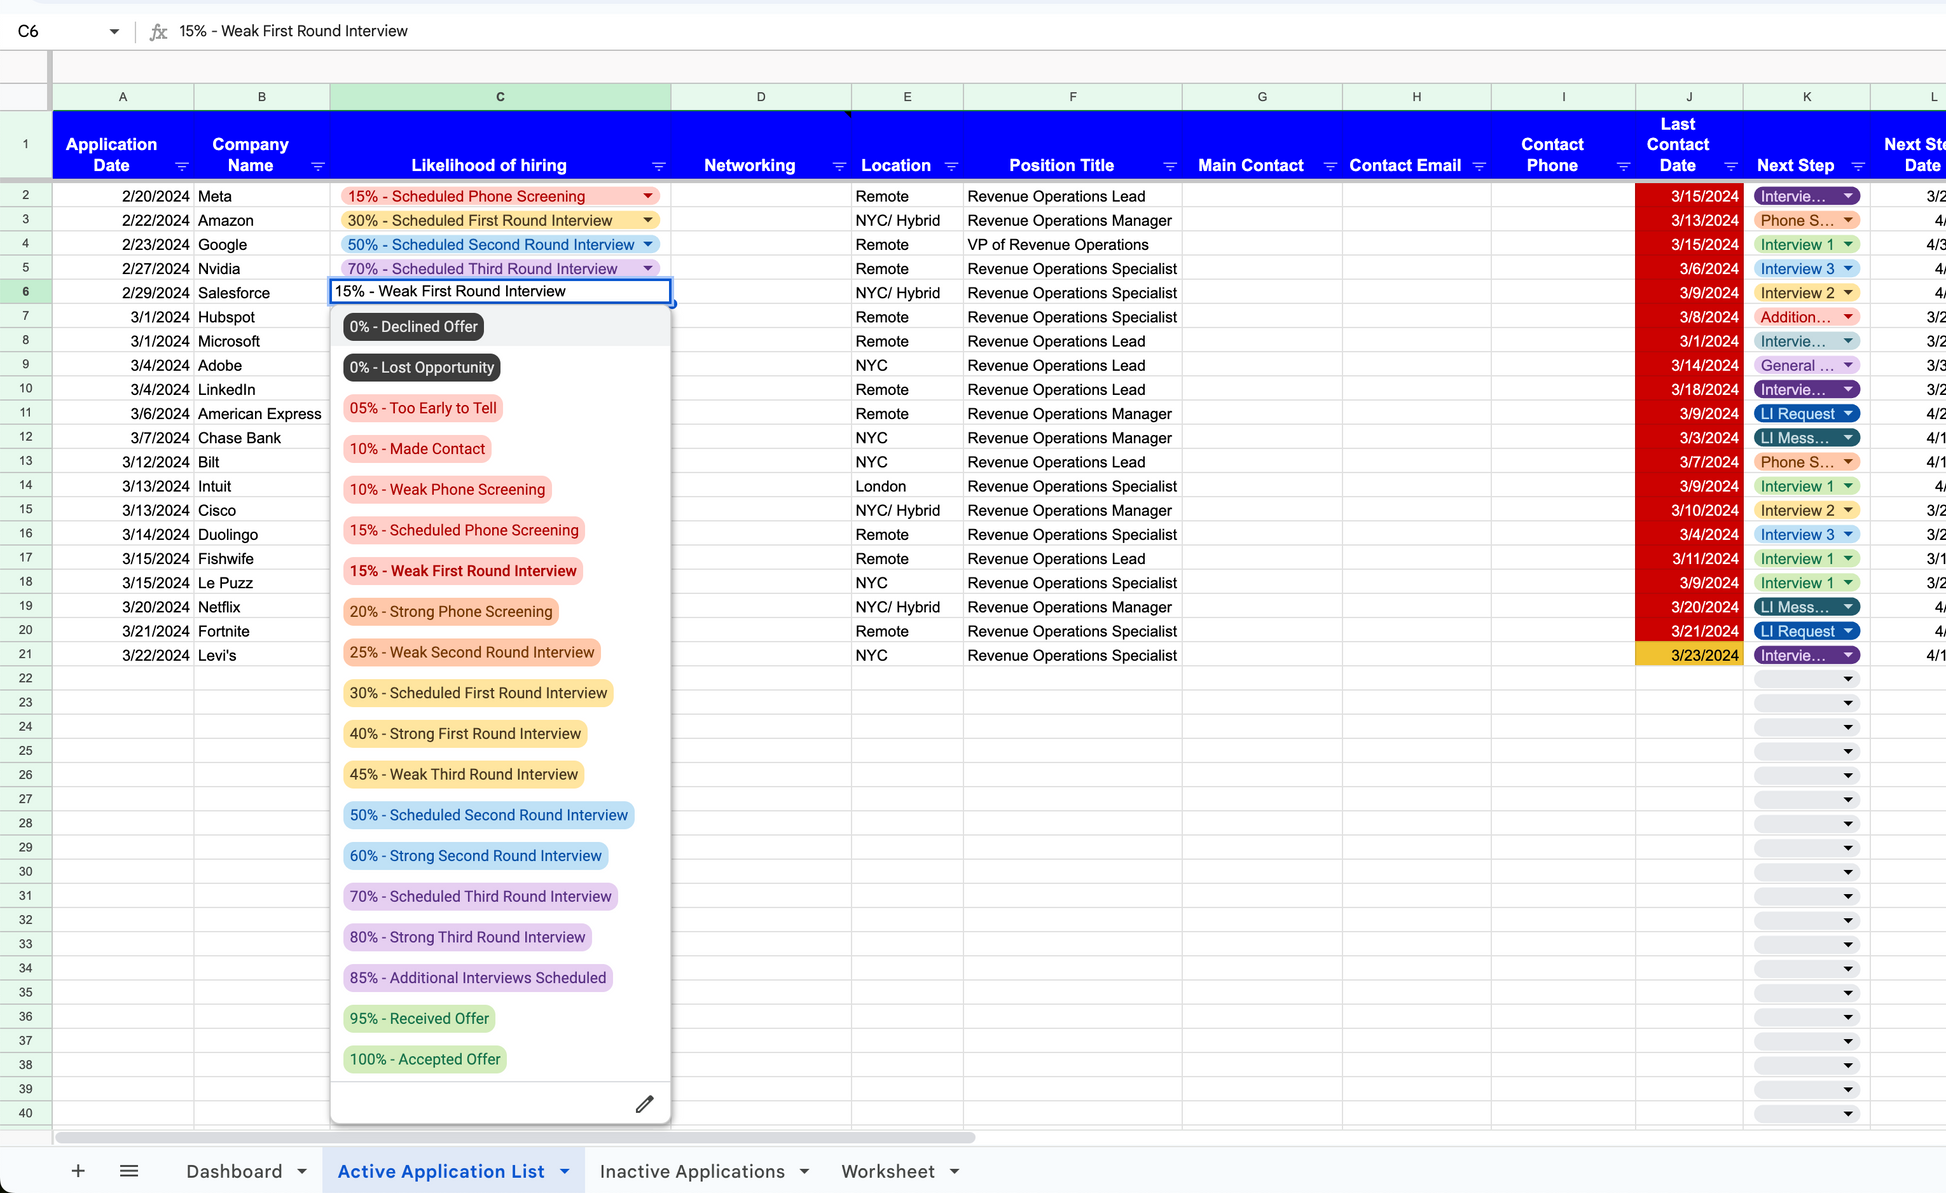Open filter icon on Location column
Screen dimensions: 1946x1193
point(952,166)
